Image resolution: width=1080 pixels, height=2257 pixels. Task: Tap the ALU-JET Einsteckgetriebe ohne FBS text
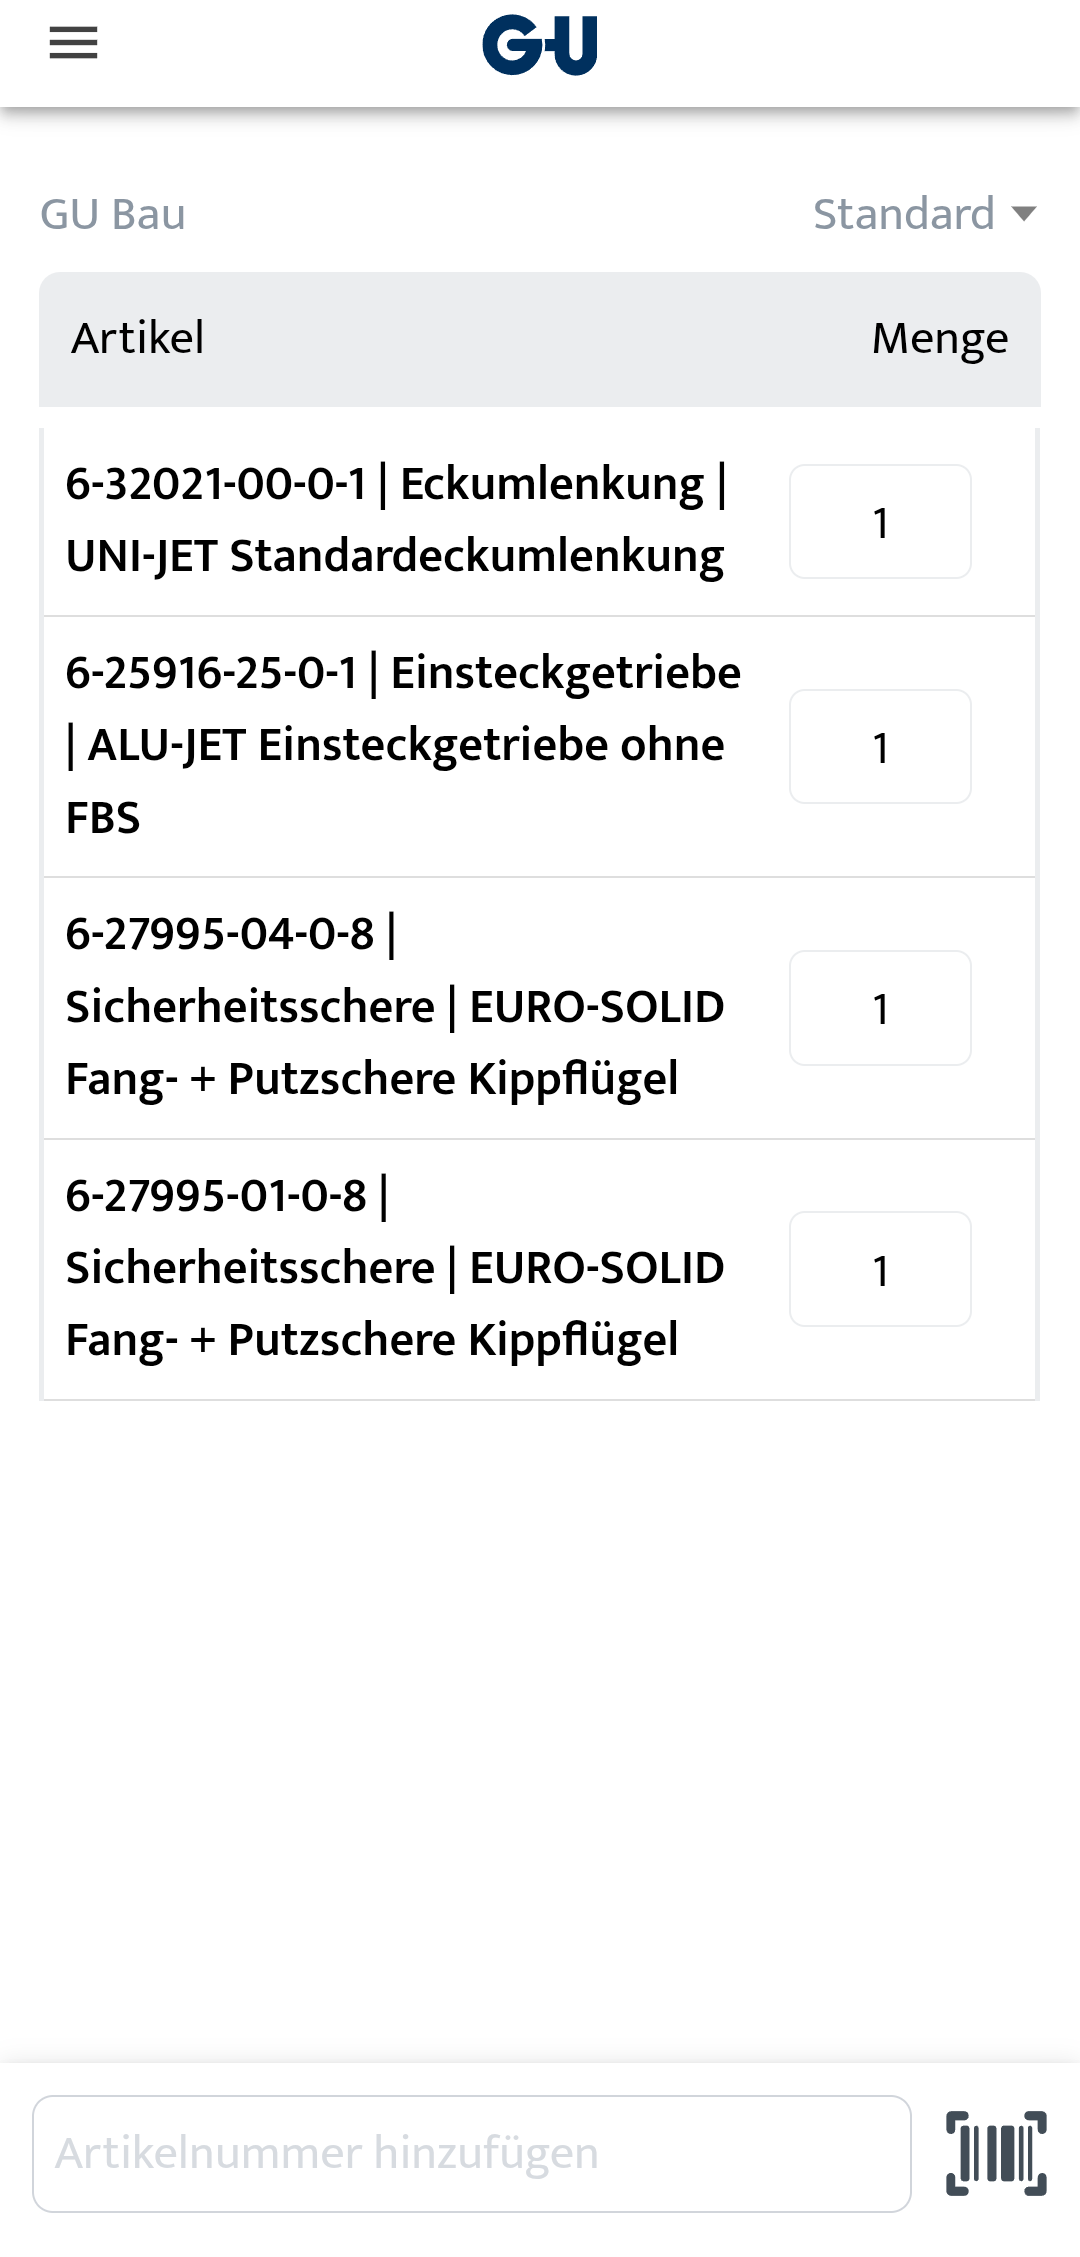point(405,746)
